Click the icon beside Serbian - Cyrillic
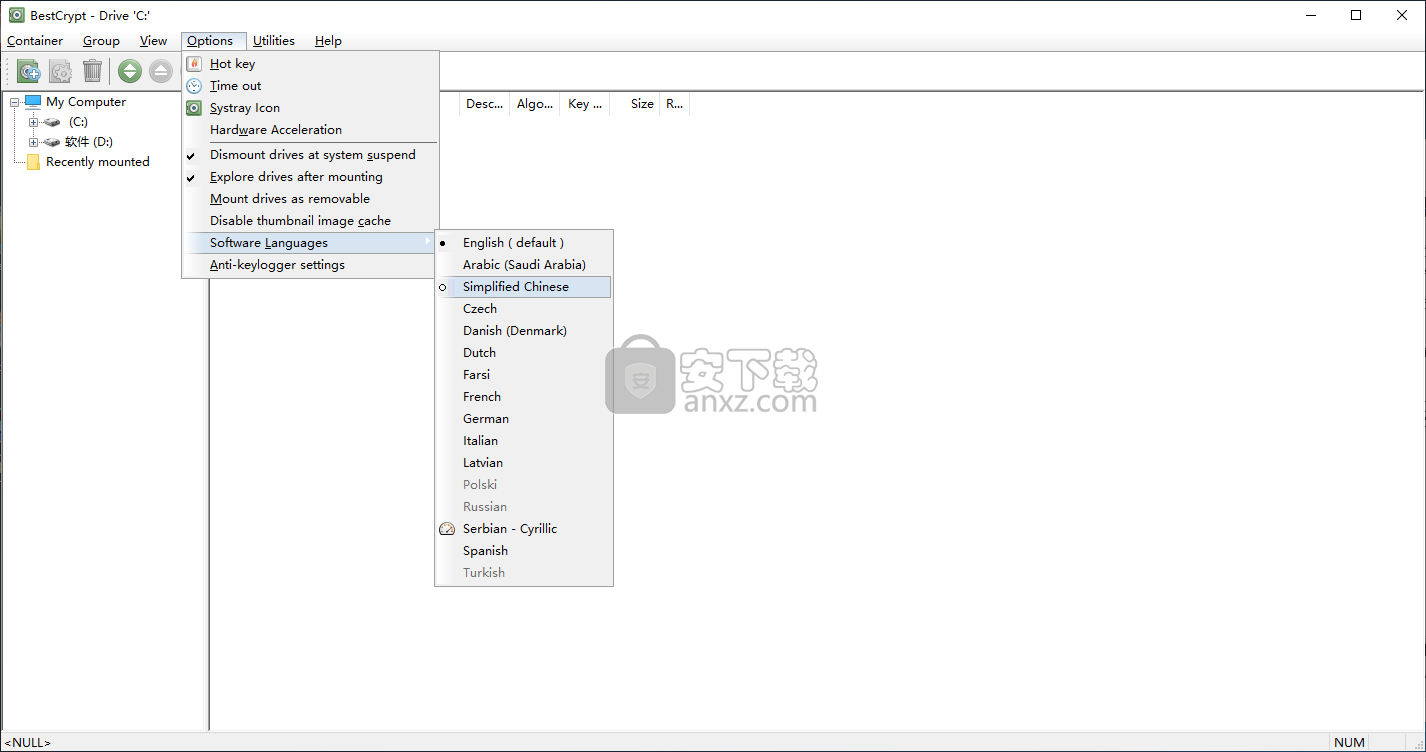 tap(447, 529)
